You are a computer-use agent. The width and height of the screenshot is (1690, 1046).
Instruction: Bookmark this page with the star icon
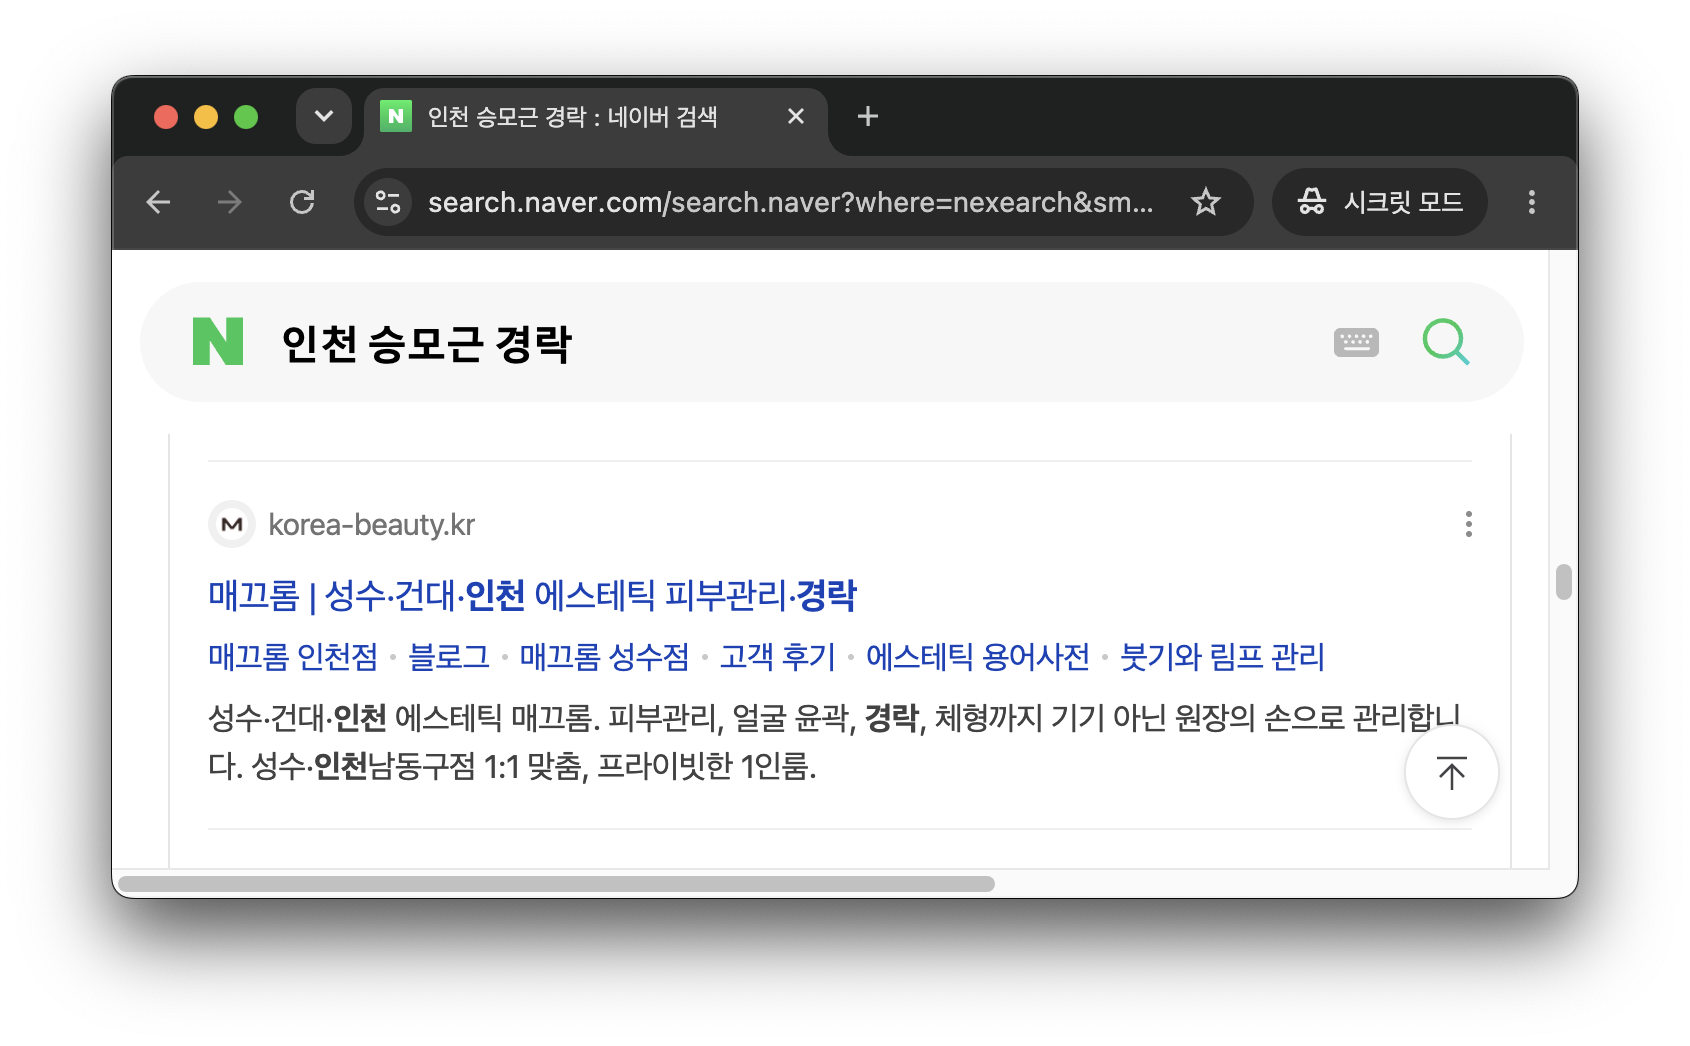click(1206, 202)
